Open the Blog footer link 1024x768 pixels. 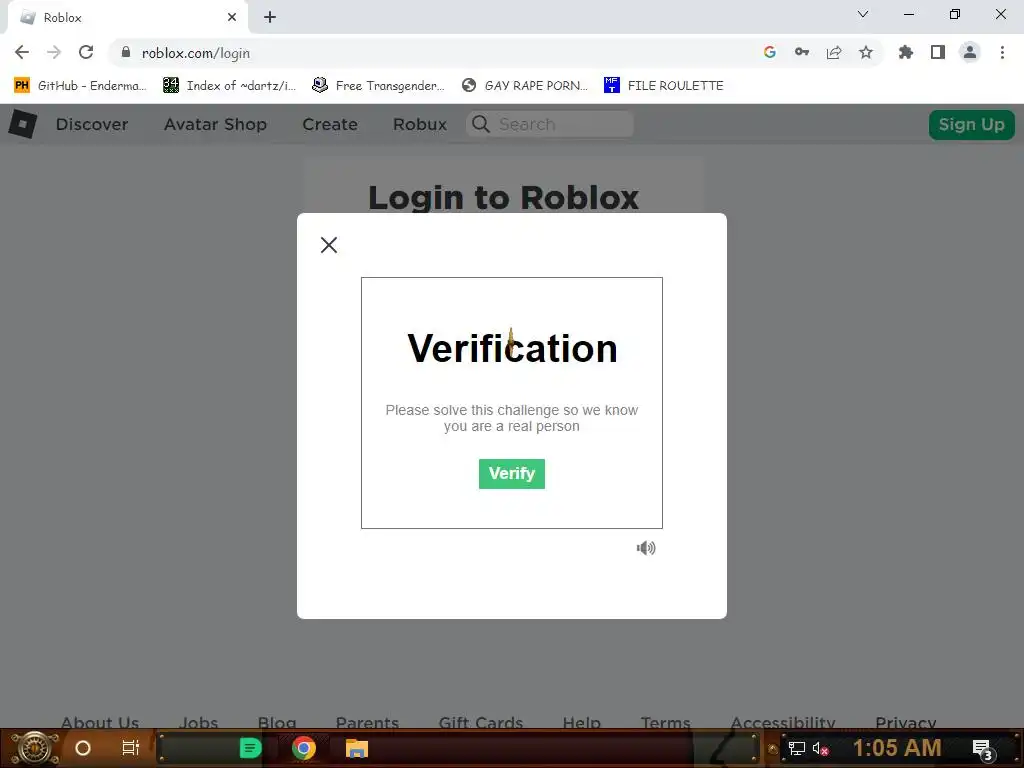click(277, 722)
